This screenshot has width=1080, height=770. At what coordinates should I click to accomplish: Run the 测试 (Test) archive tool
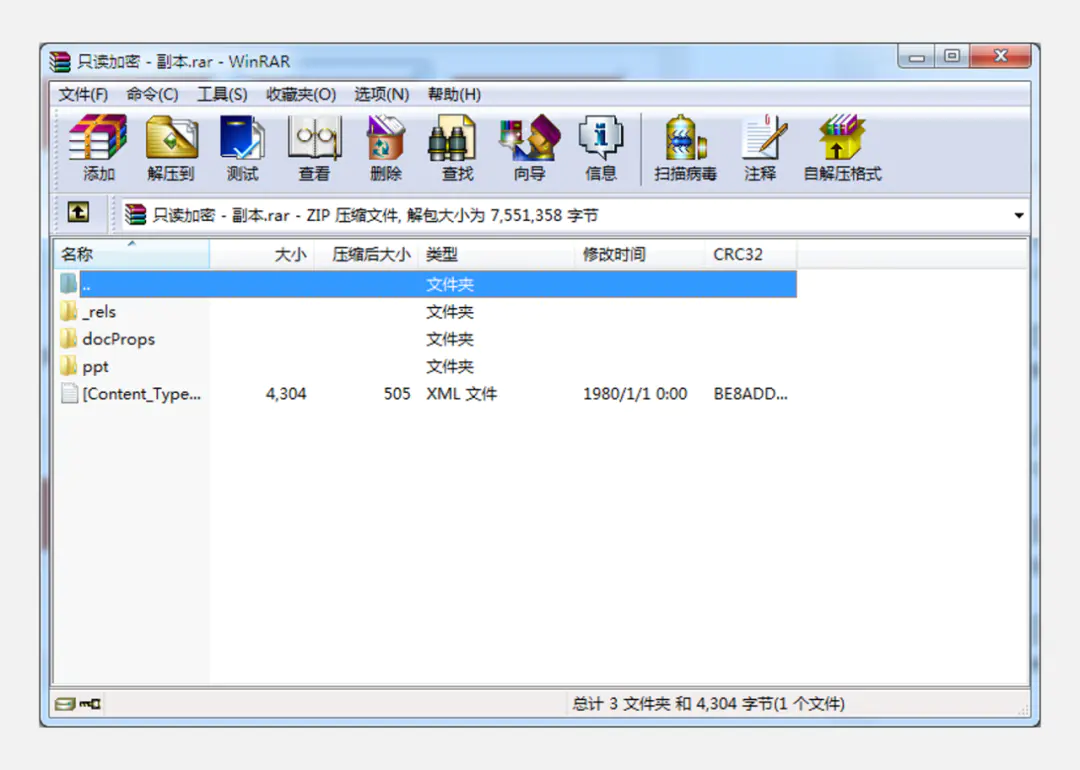242,147
